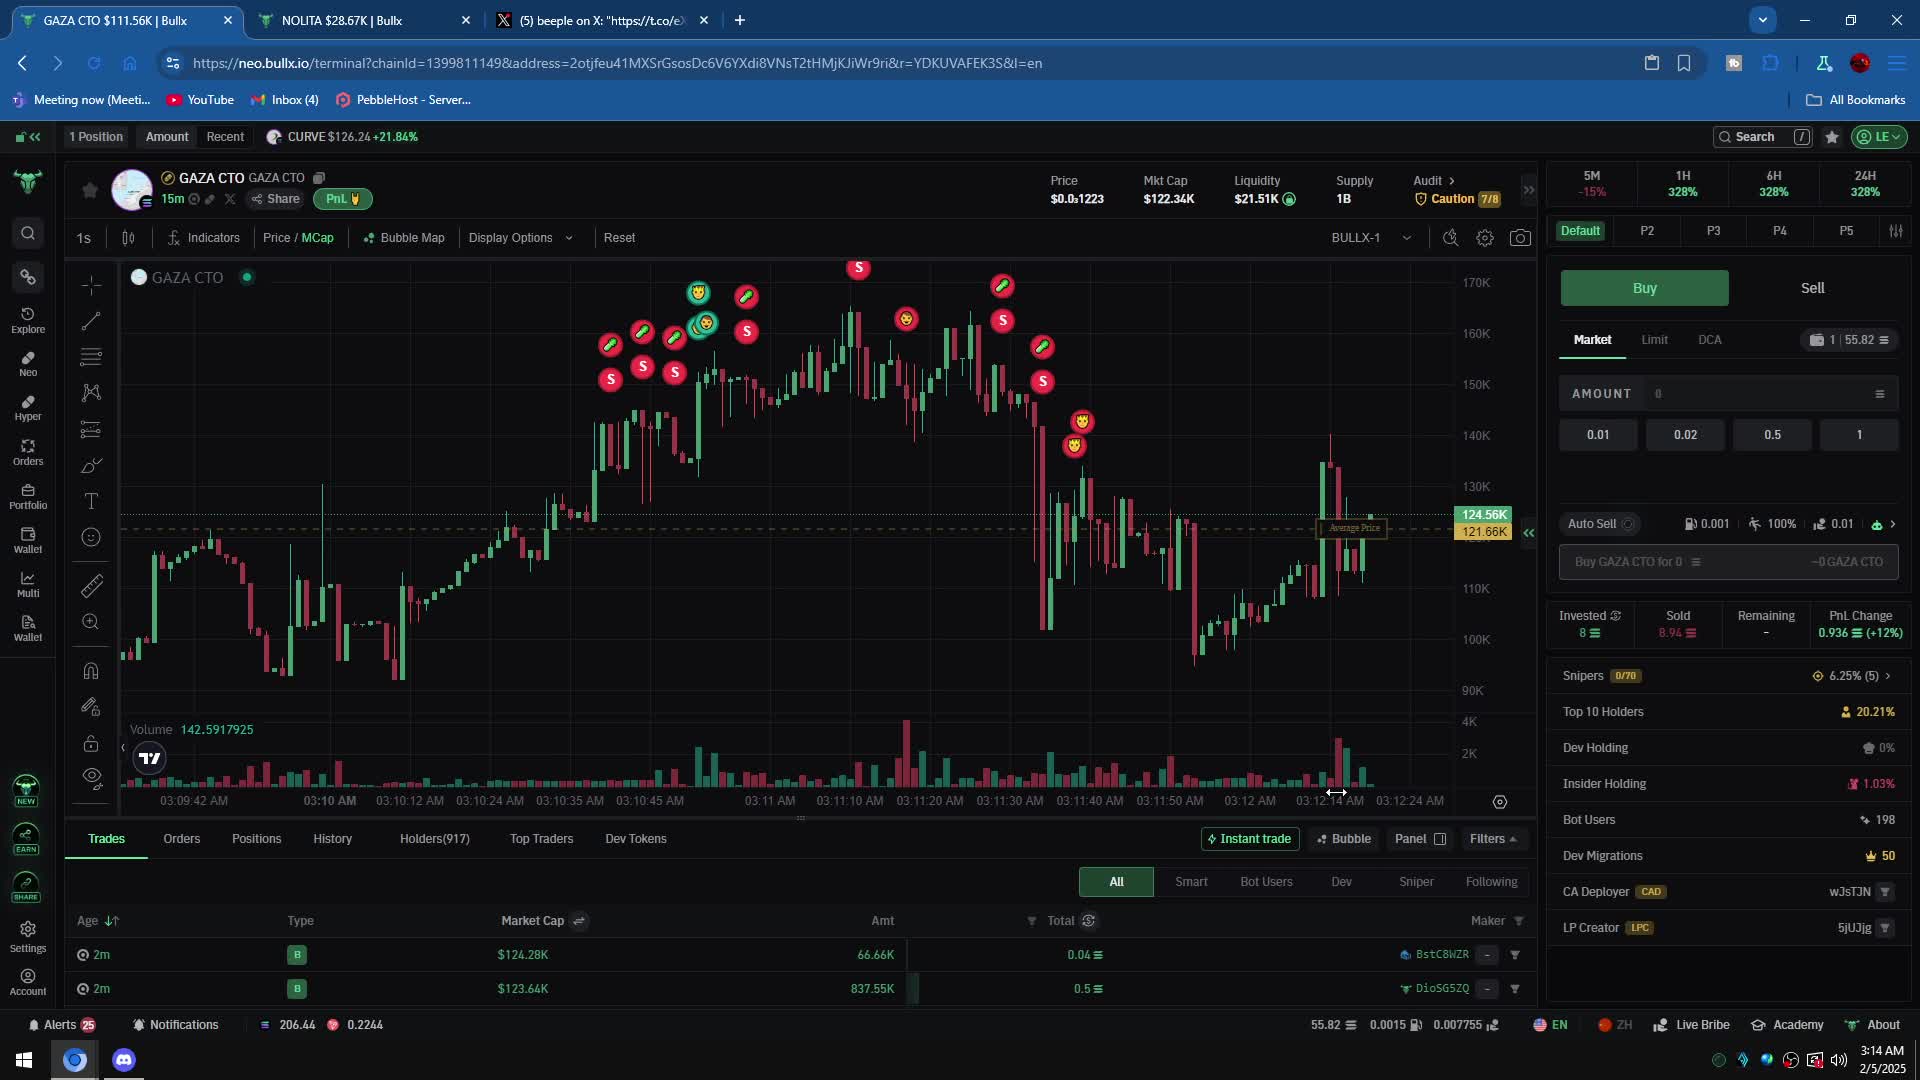Toggle Price / MCap chart mode
The width and height of the screenshot is (1920, 1080).
298,238
